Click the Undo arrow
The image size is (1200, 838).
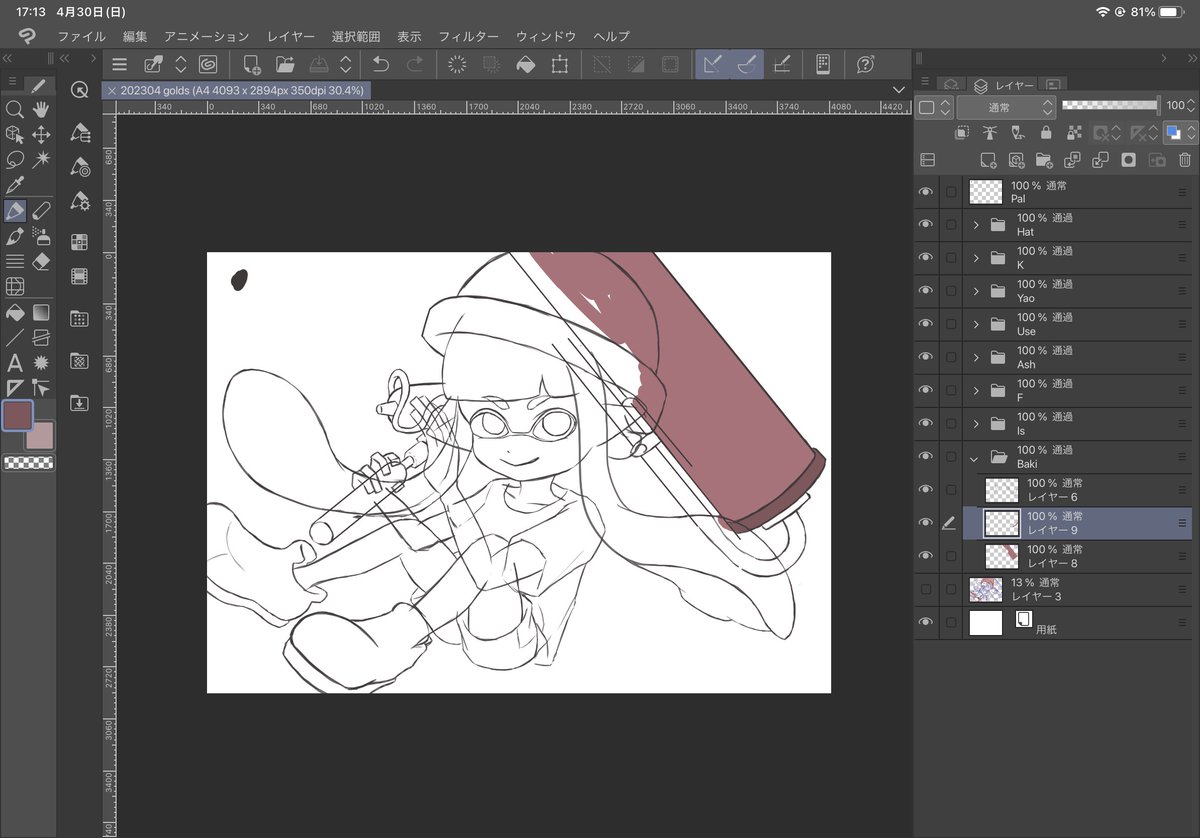[x=381, y=65]
